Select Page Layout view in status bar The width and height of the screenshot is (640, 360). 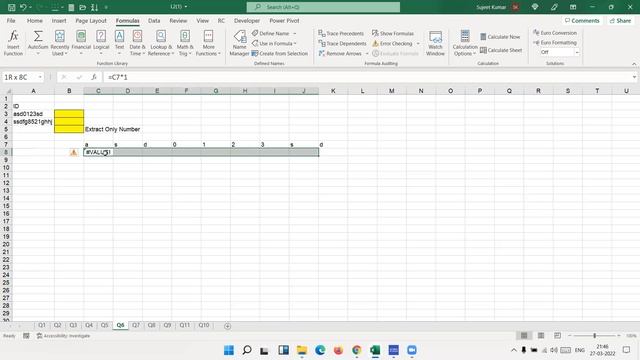[541, 336]
